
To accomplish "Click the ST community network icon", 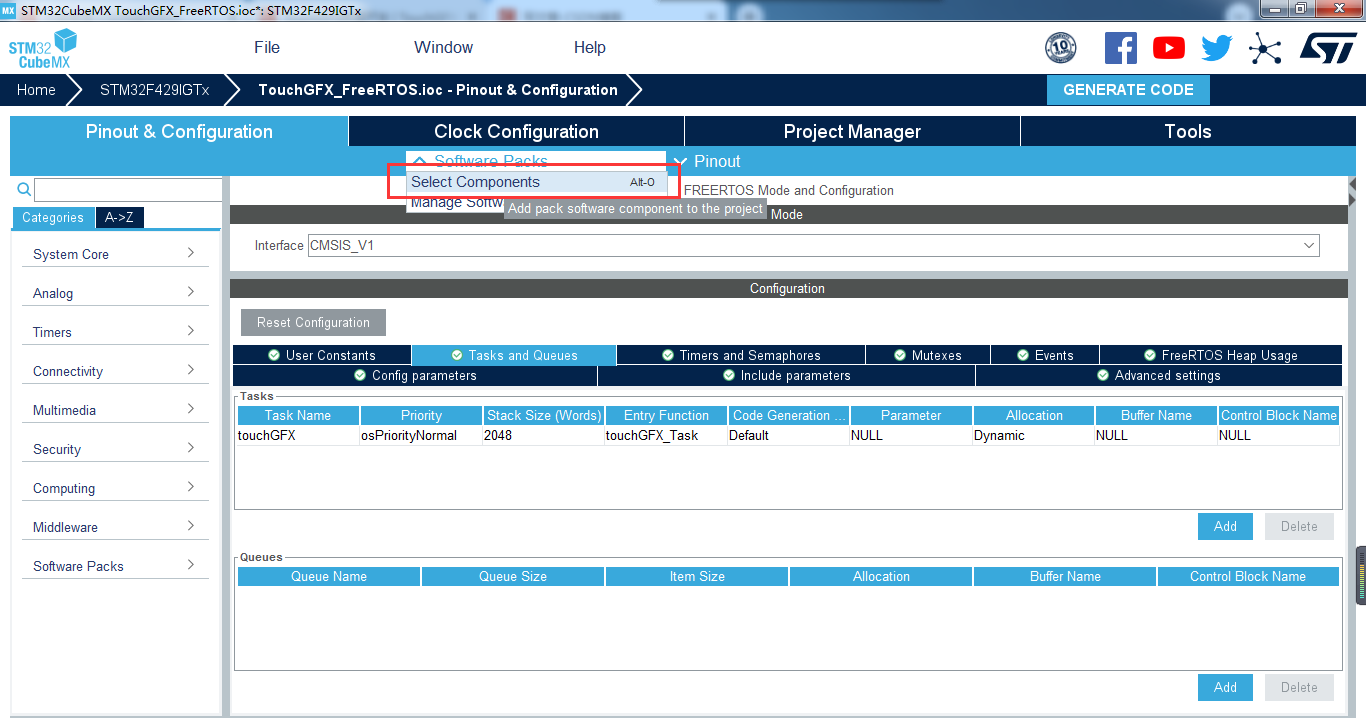I will point(1265,48).
